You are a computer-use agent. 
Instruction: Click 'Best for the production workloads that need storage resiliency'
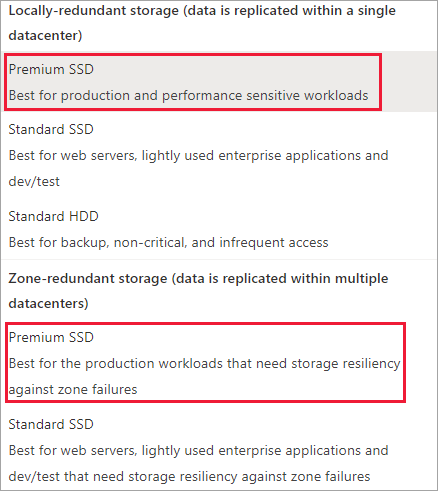click(204, 364)
